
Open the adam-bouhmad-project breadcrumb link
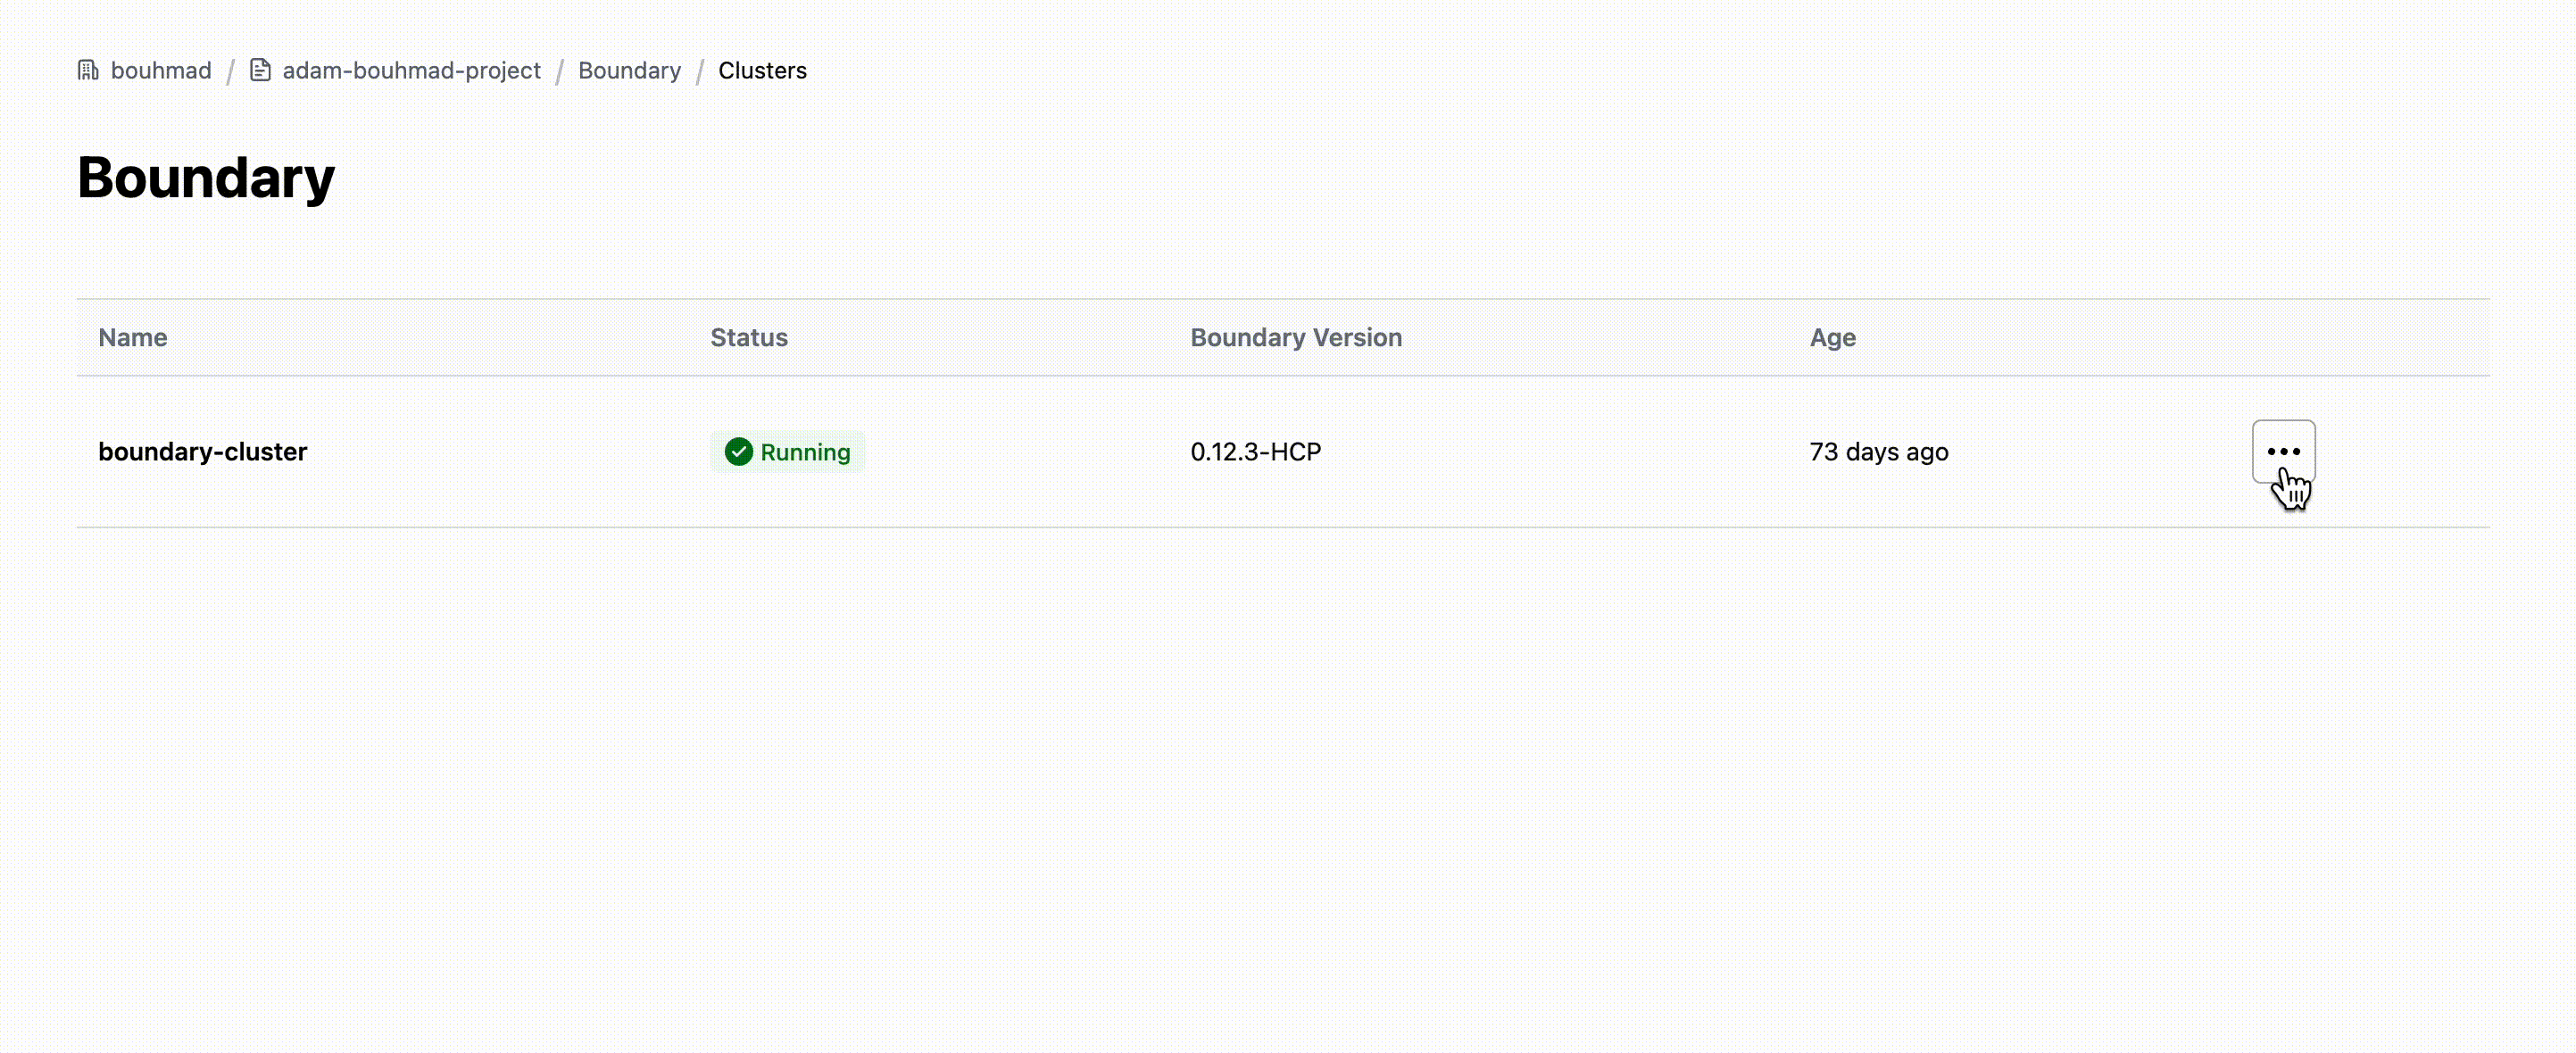click(411, 71)
